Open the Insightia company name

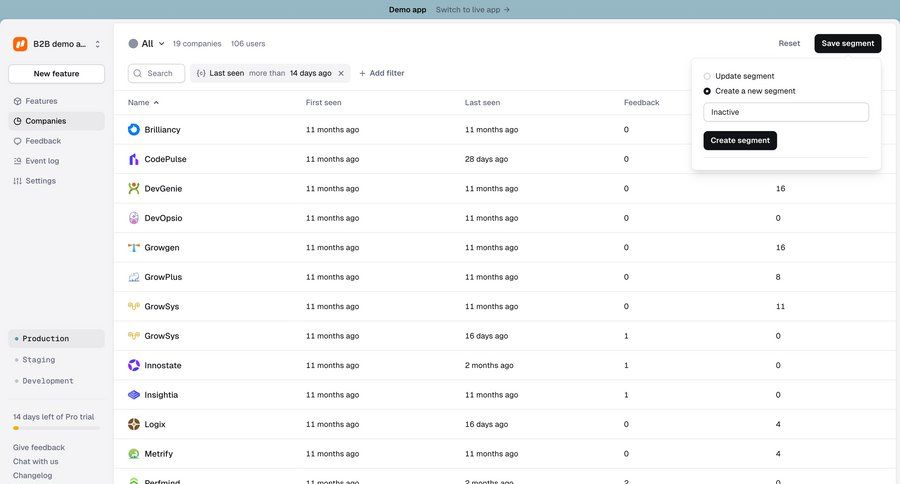click(x=161, y=395)
